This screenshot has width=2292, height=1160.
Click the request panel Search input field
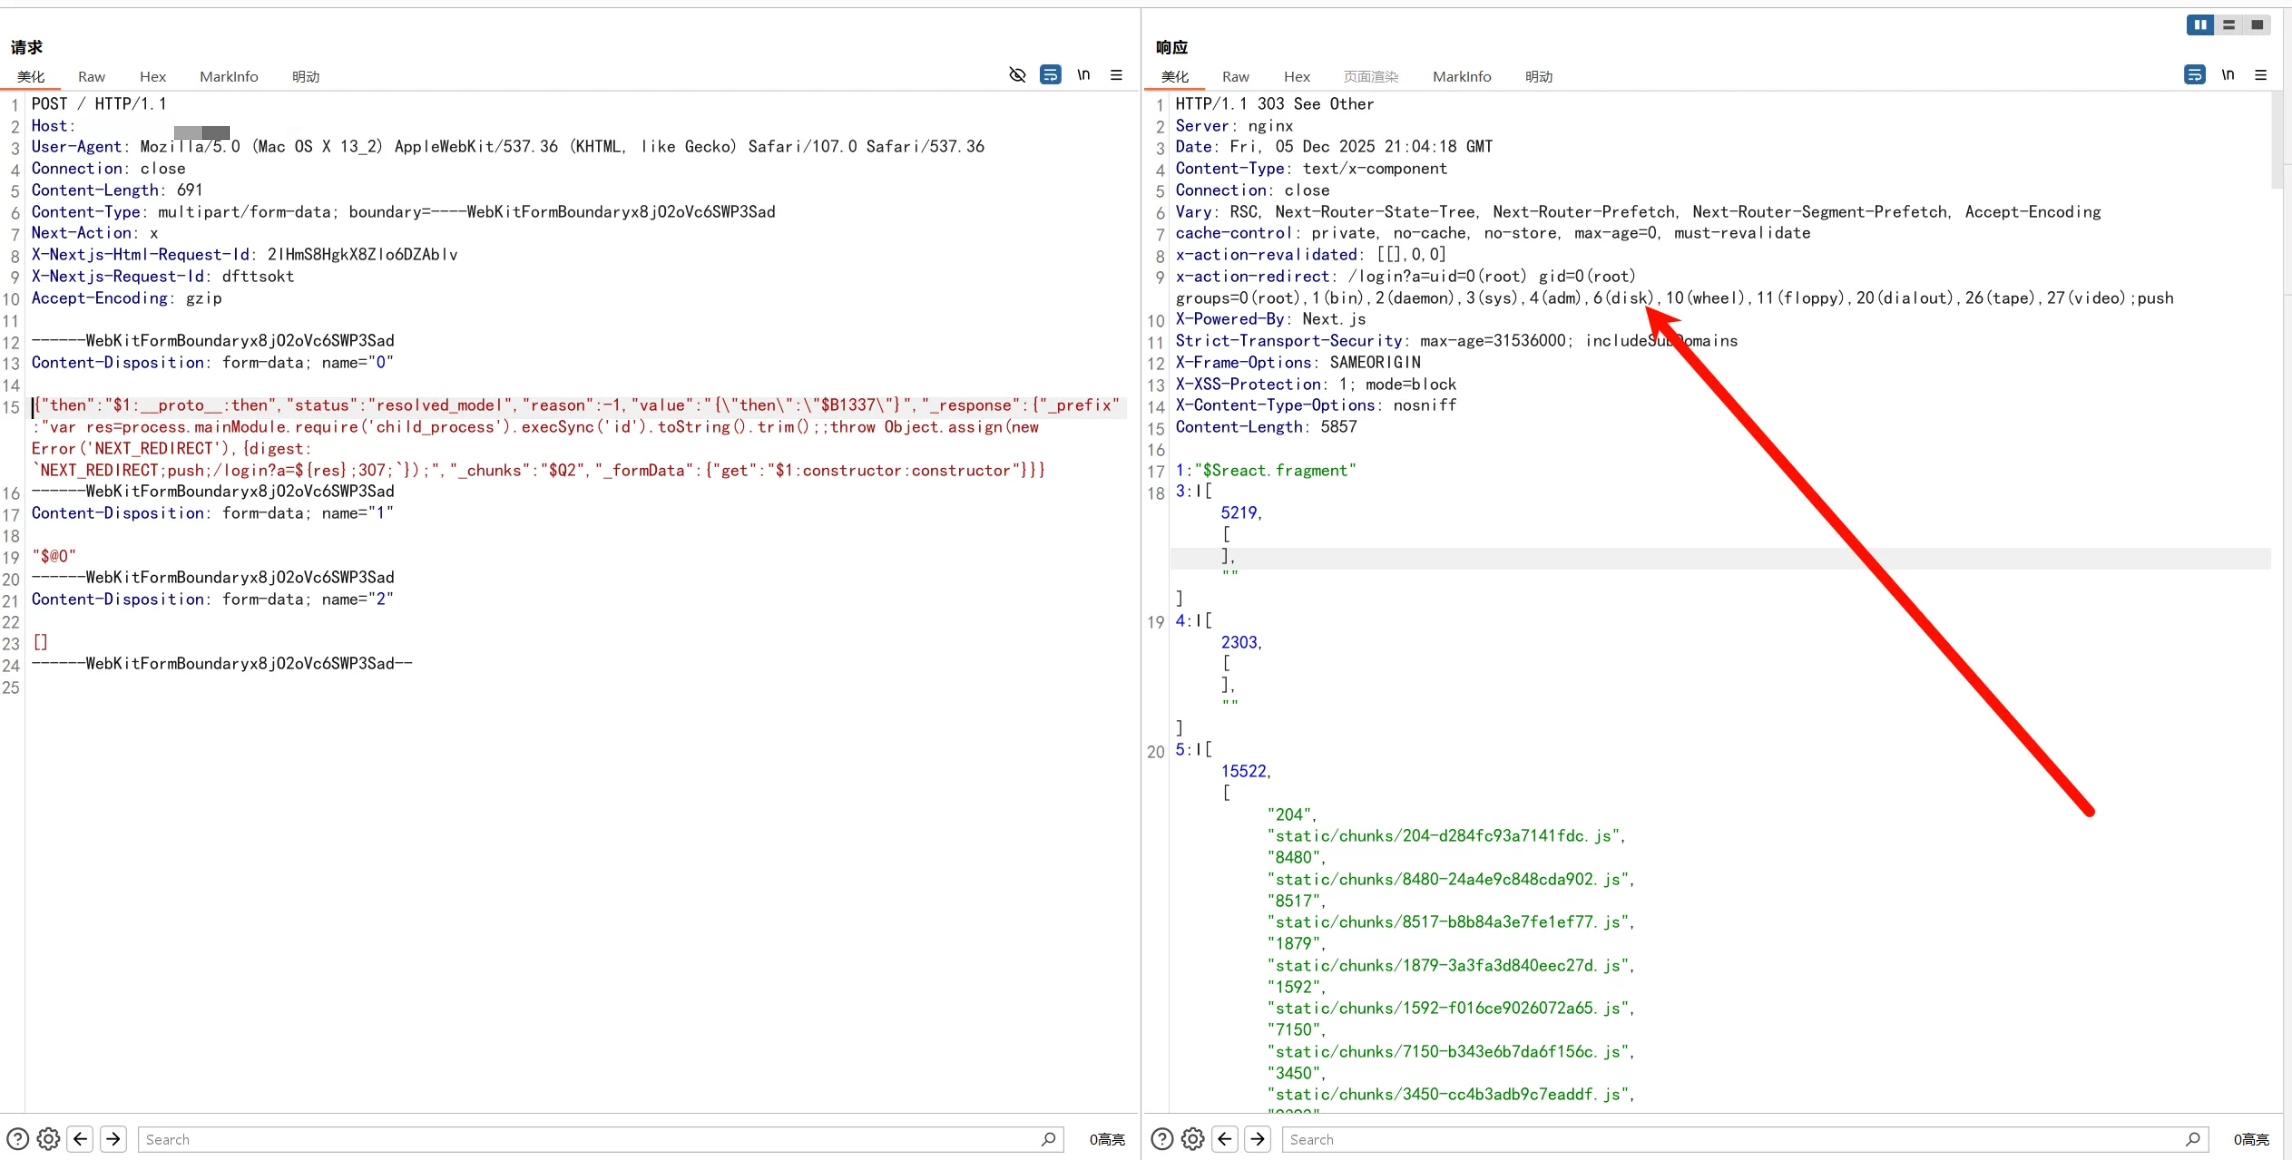coord(590,1139)
